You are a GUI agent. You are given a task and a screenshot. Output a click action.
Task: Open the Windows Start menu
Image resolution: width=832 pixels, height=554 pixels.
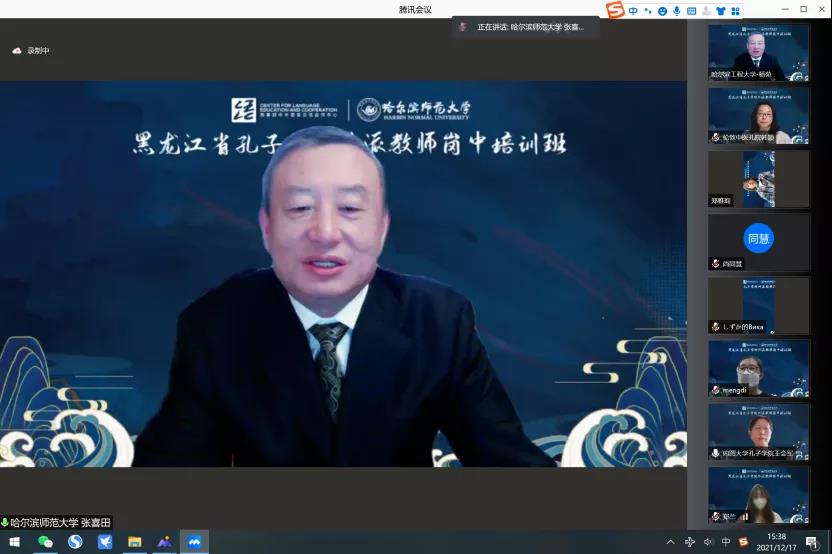pyautogui.click(x=14, y=542)
